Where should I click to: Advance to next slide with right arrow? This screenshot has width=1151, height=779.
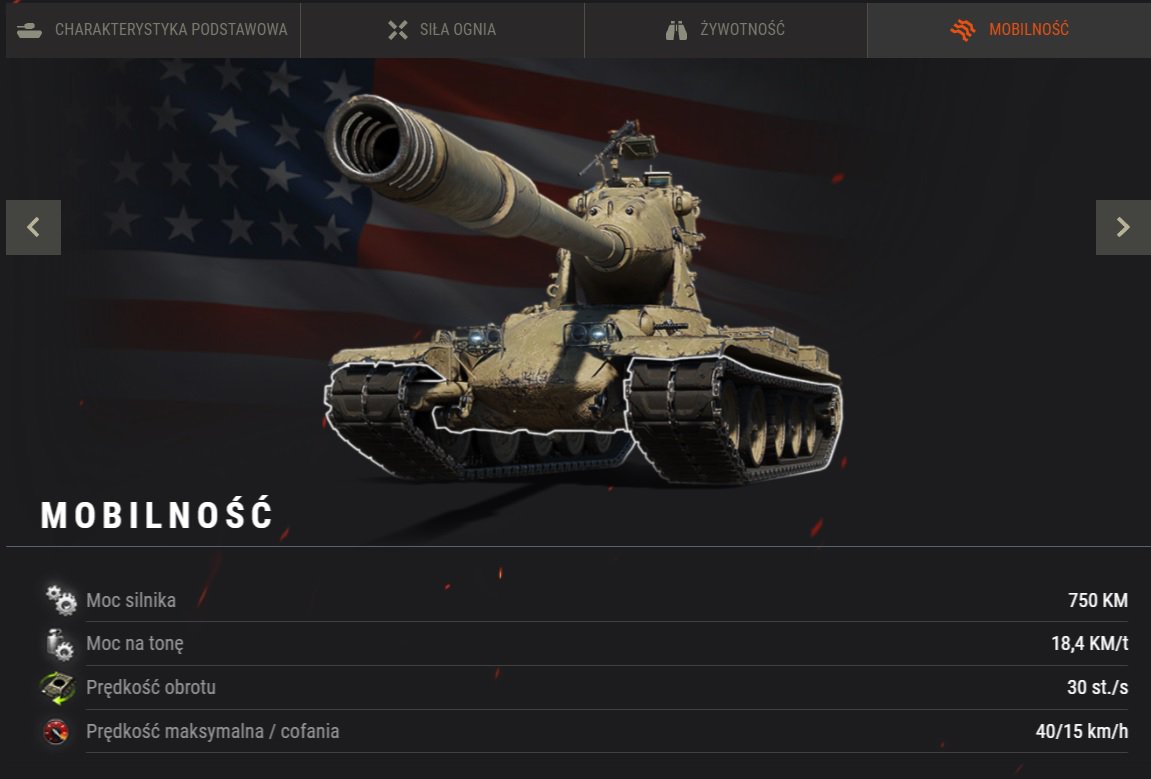pos(1123,227)
